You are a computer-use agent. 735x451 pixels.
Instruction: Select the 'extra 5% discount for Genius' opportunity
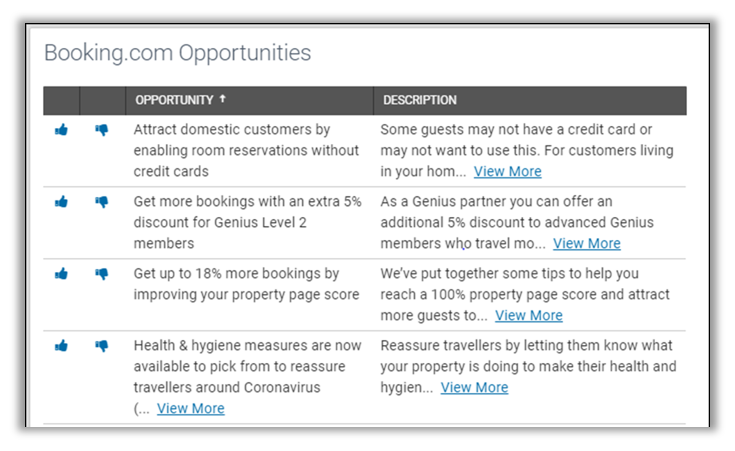click(x=247, y=222)
